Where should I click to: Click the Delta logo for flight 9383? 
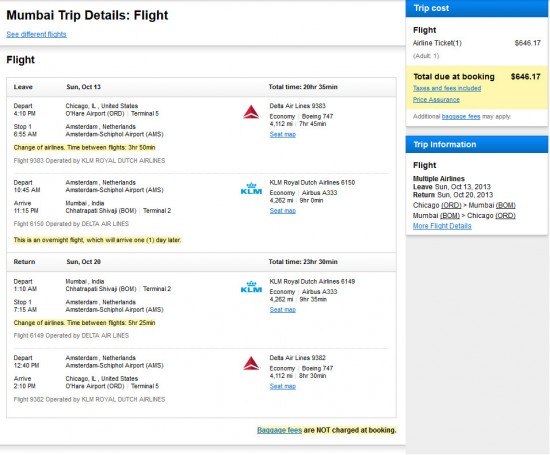pos(251,112)
